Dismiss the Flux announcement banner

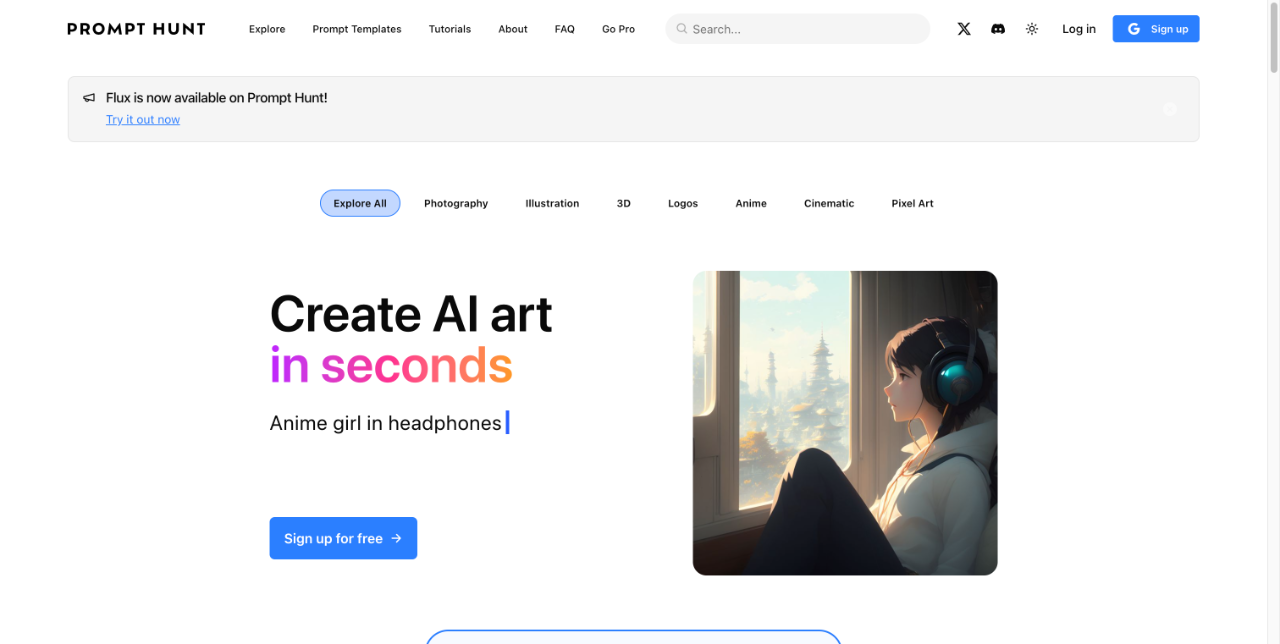1170,109
